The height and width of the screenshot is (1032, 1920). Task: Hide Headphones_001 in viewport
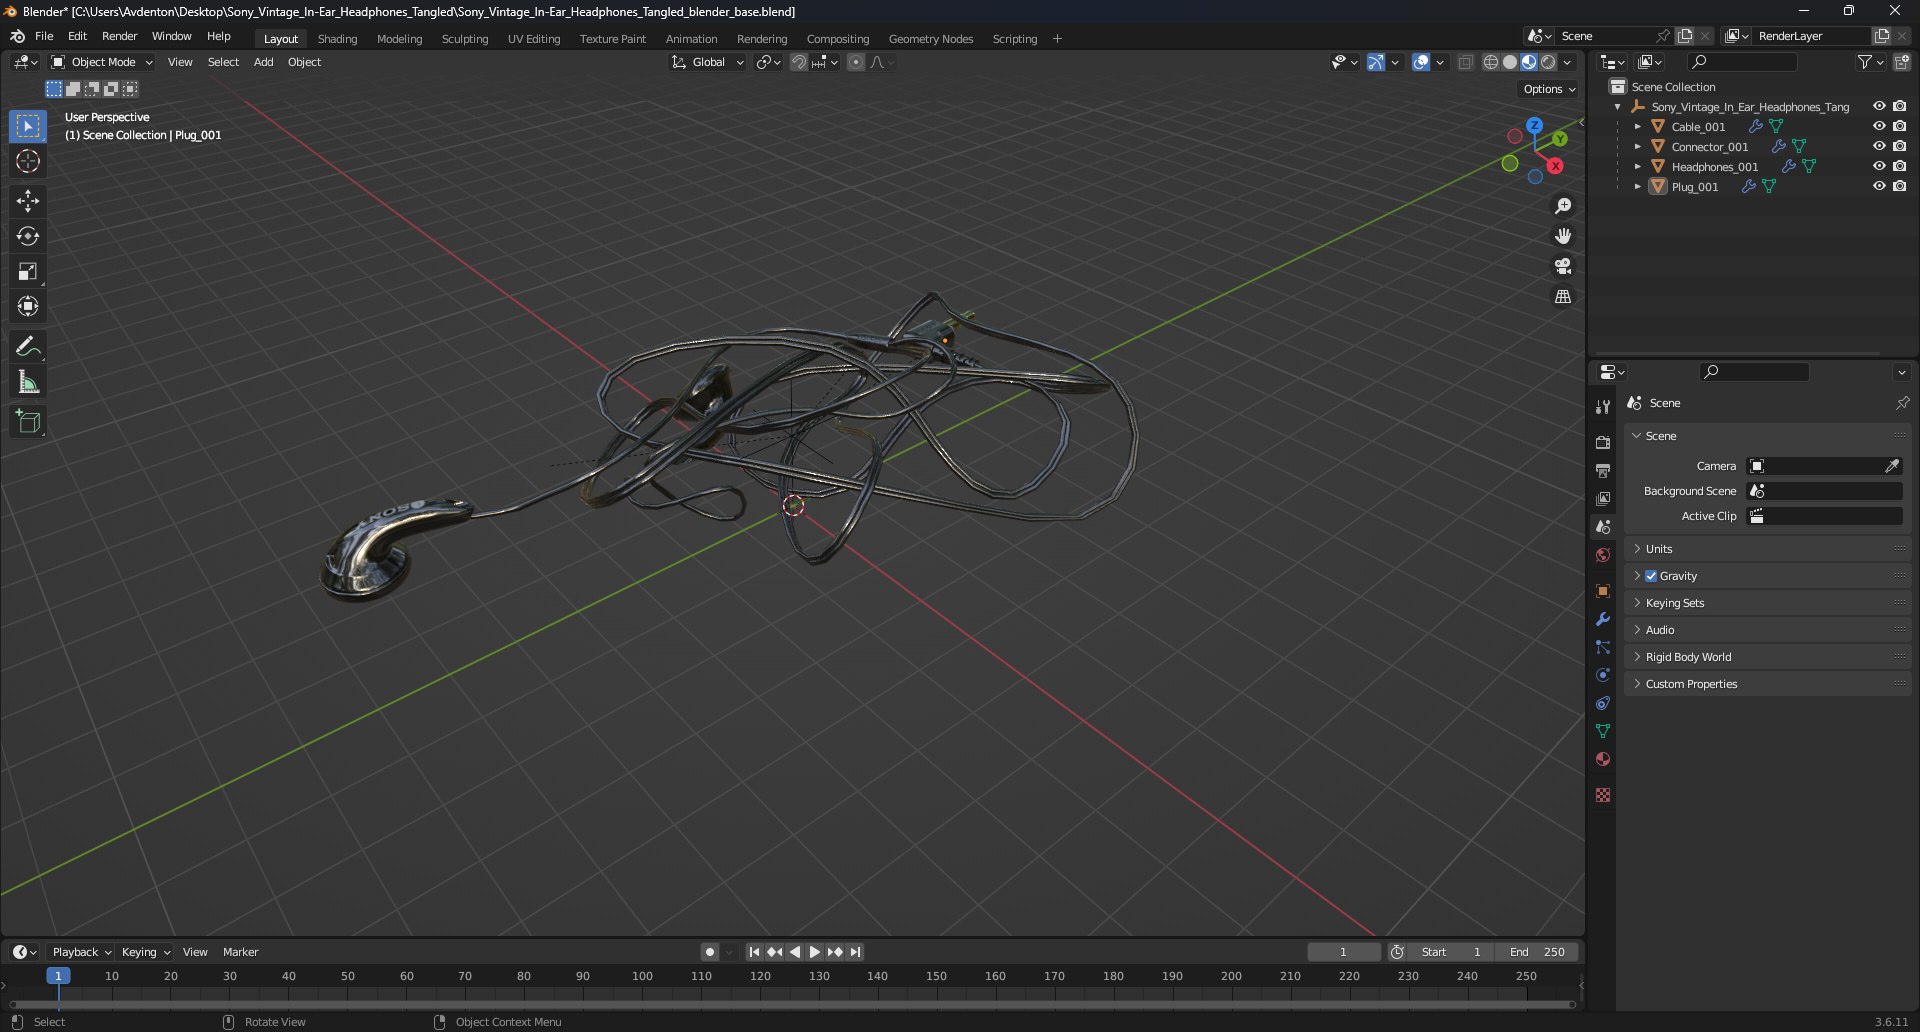point(1879,167)
